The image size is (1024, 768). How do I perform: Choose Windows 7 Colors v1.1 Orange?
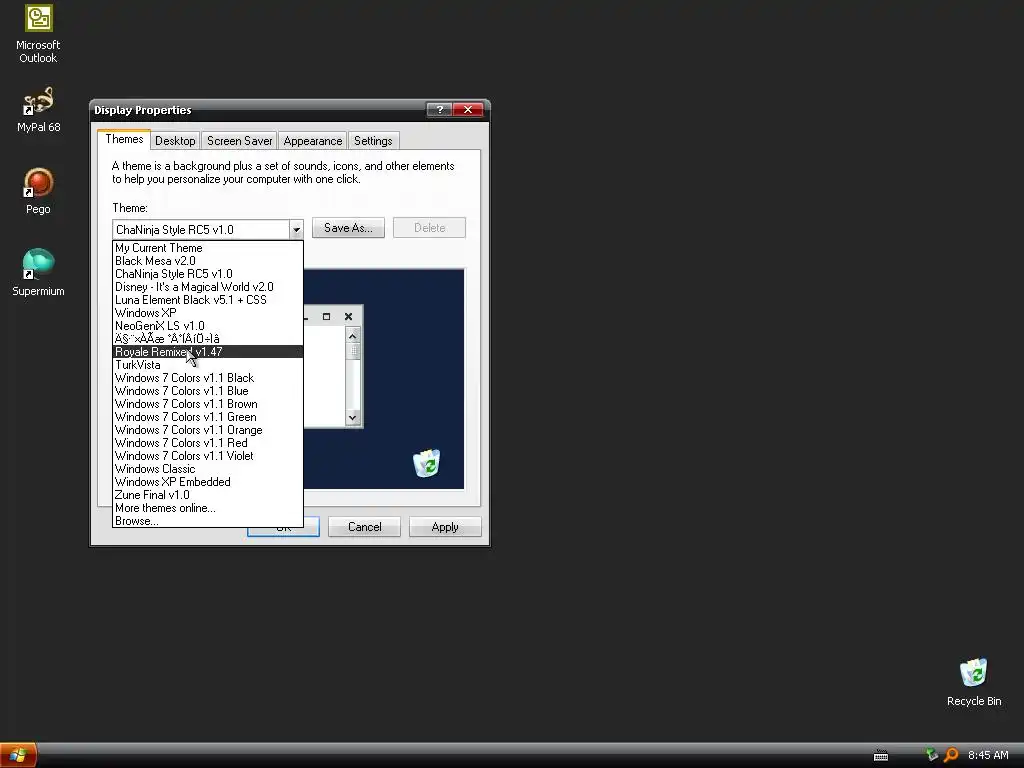[208, 430]
